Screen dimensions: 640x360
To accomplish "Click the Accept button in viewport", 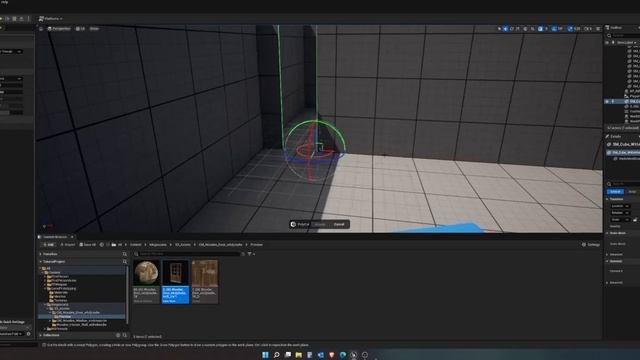I will click(x=320, y=224).
